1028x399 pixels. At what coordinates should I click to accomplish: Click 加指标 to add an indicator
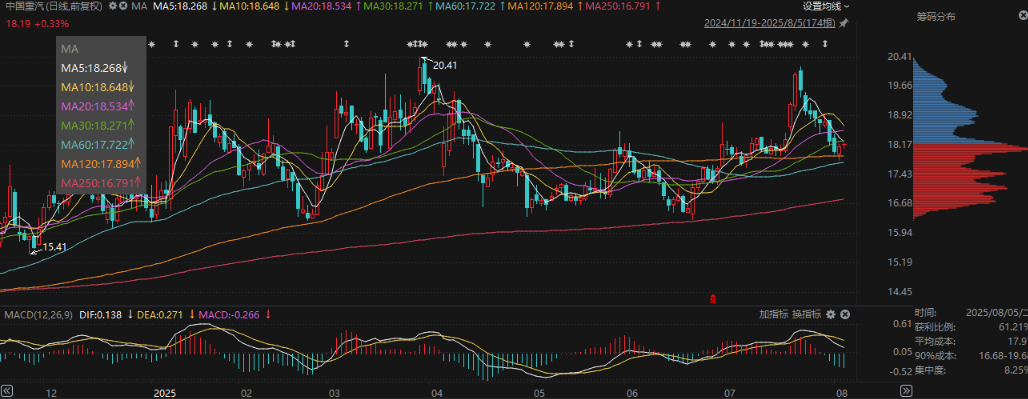tap(774, 314)
